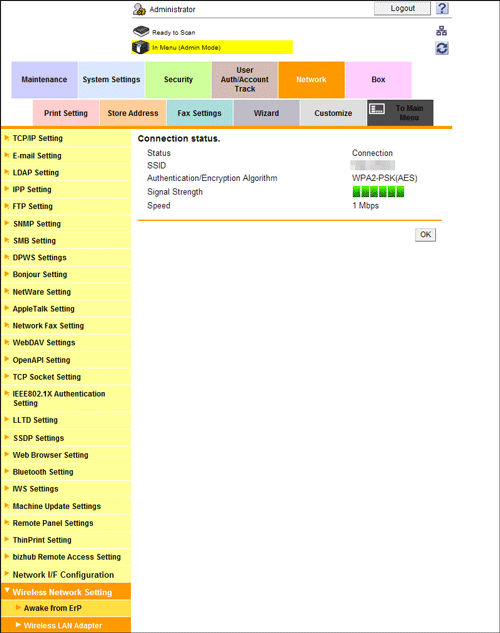Click the refresh arrows icon
Image resolution: width=500 pixels, height=633 pixels.
click(442, 48)
